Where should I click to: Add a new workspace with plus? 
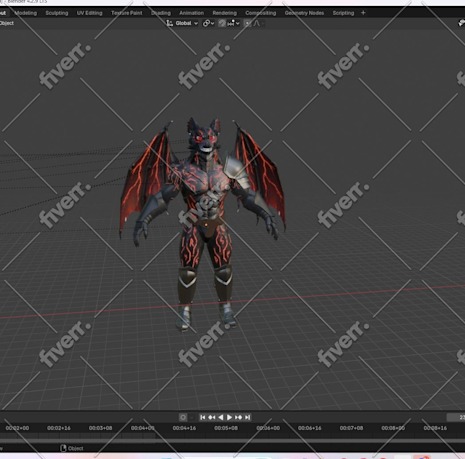pyautogui.click(x=363, y=13)
